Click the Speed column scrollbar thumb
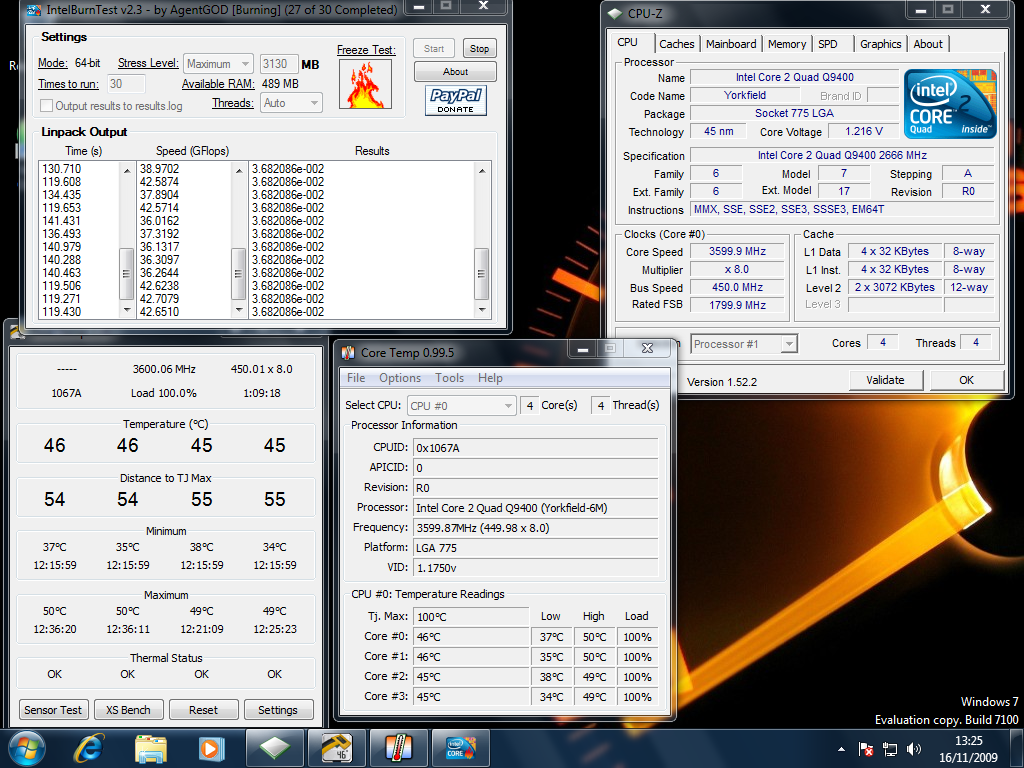This screenshot has height=768, width=1024. [238, 274]
